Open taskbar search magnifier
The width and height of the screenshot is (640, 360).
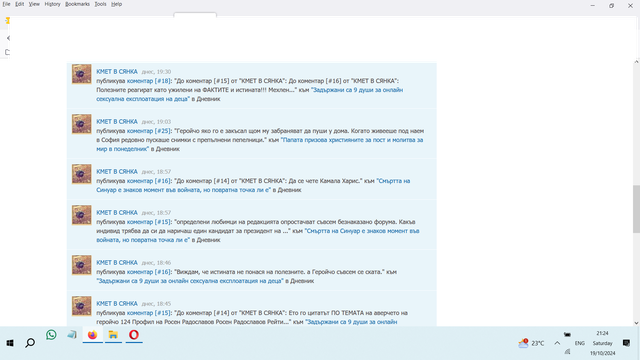coord(30,343)
